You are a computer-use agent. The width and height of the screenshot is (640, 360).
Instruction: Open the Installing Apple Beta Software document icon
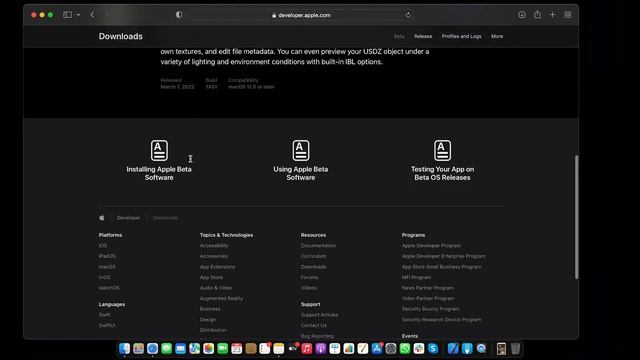point(159,150)
